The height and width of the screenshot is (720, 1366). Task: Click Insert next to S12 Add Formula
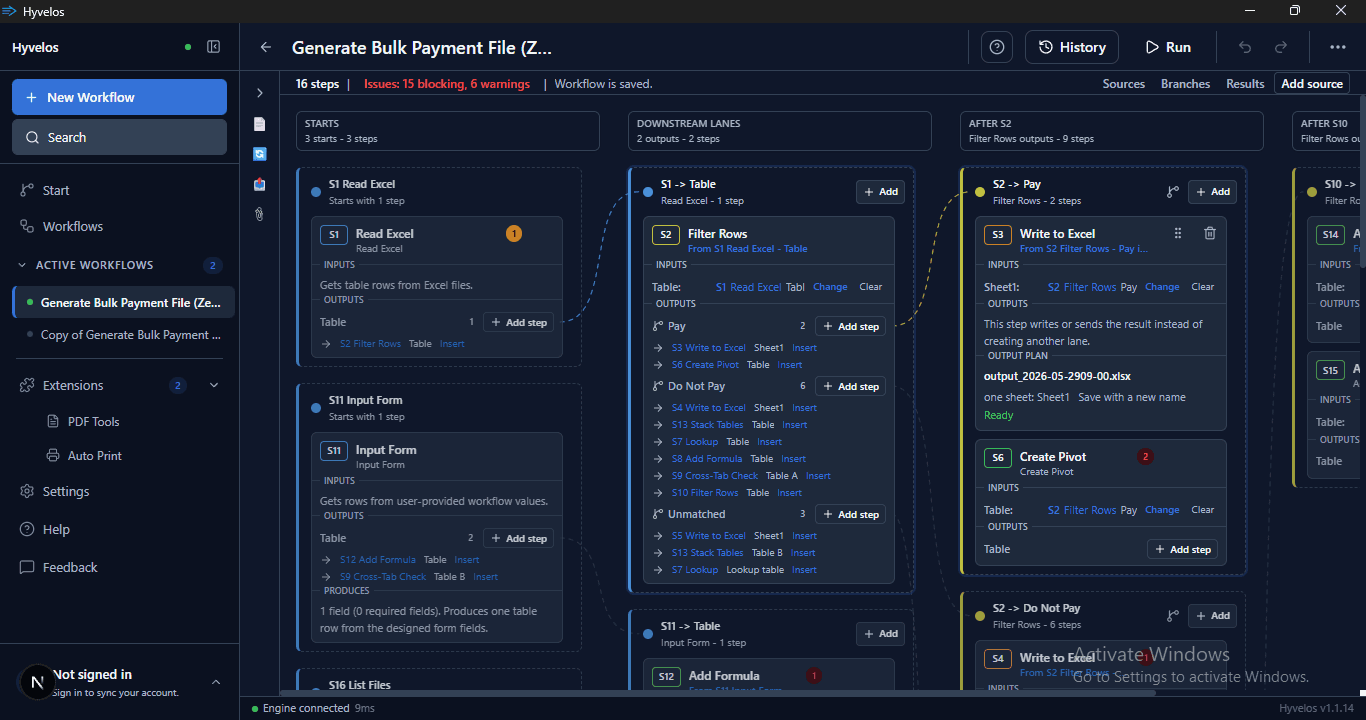pyautogui.click(x=467, y=560)
